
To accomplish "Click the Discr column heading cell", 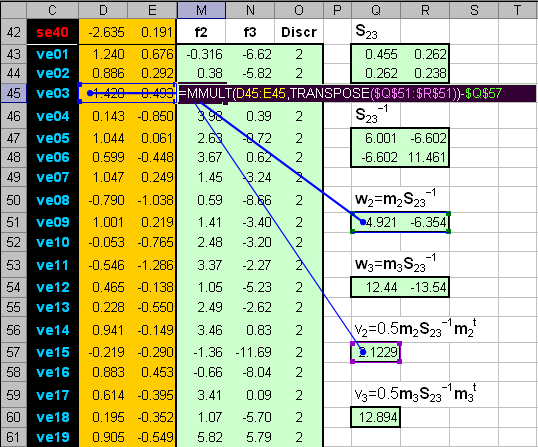I will (x=299, y=32).
